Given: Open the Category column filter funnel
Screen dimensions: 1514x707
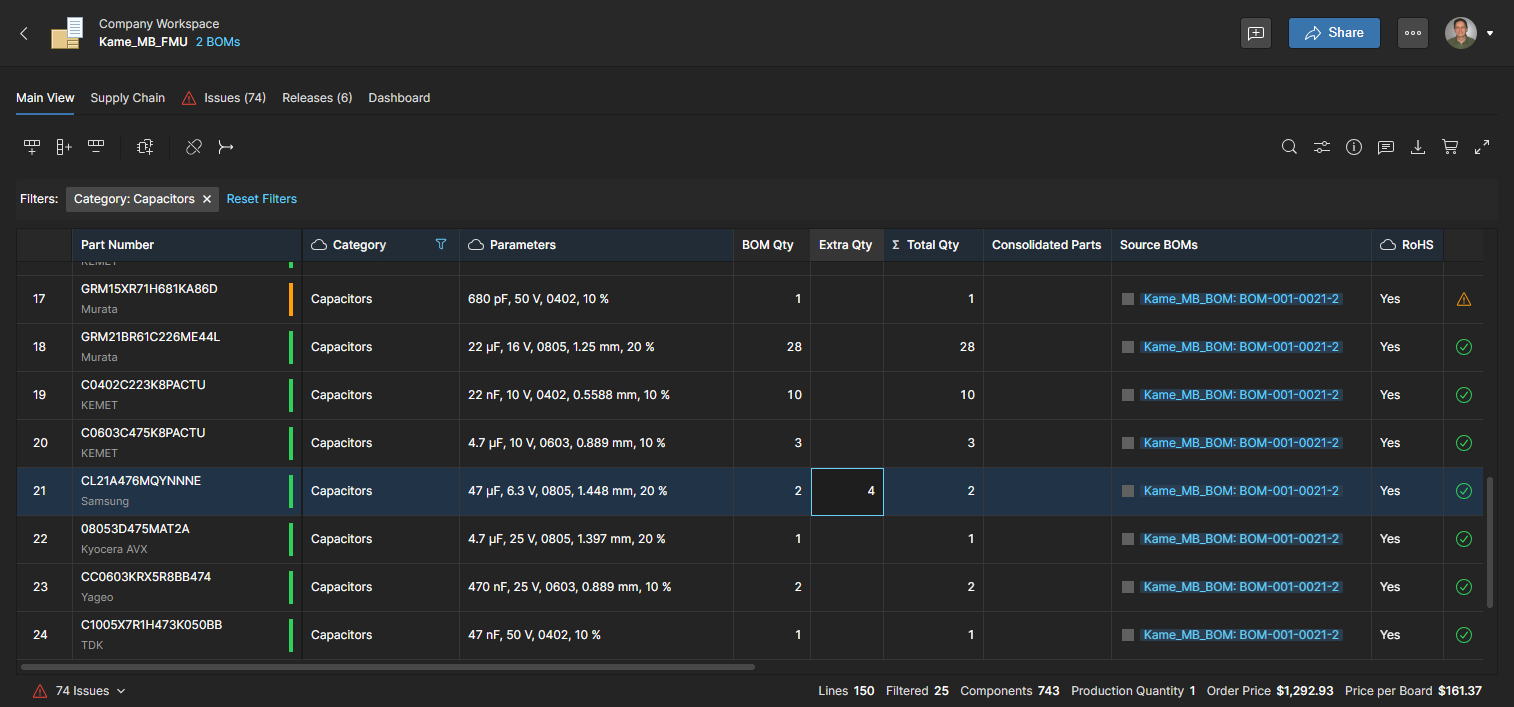Looking at the screenshot, I should pos(441,244).
